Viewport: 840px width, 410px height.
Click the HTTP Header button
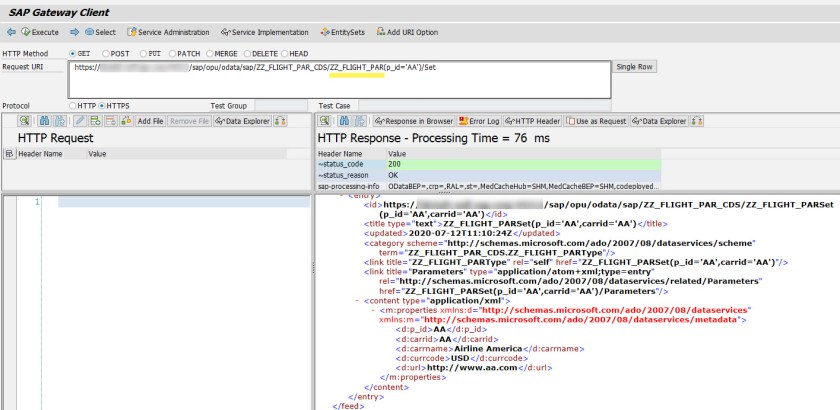pos(532,121)
